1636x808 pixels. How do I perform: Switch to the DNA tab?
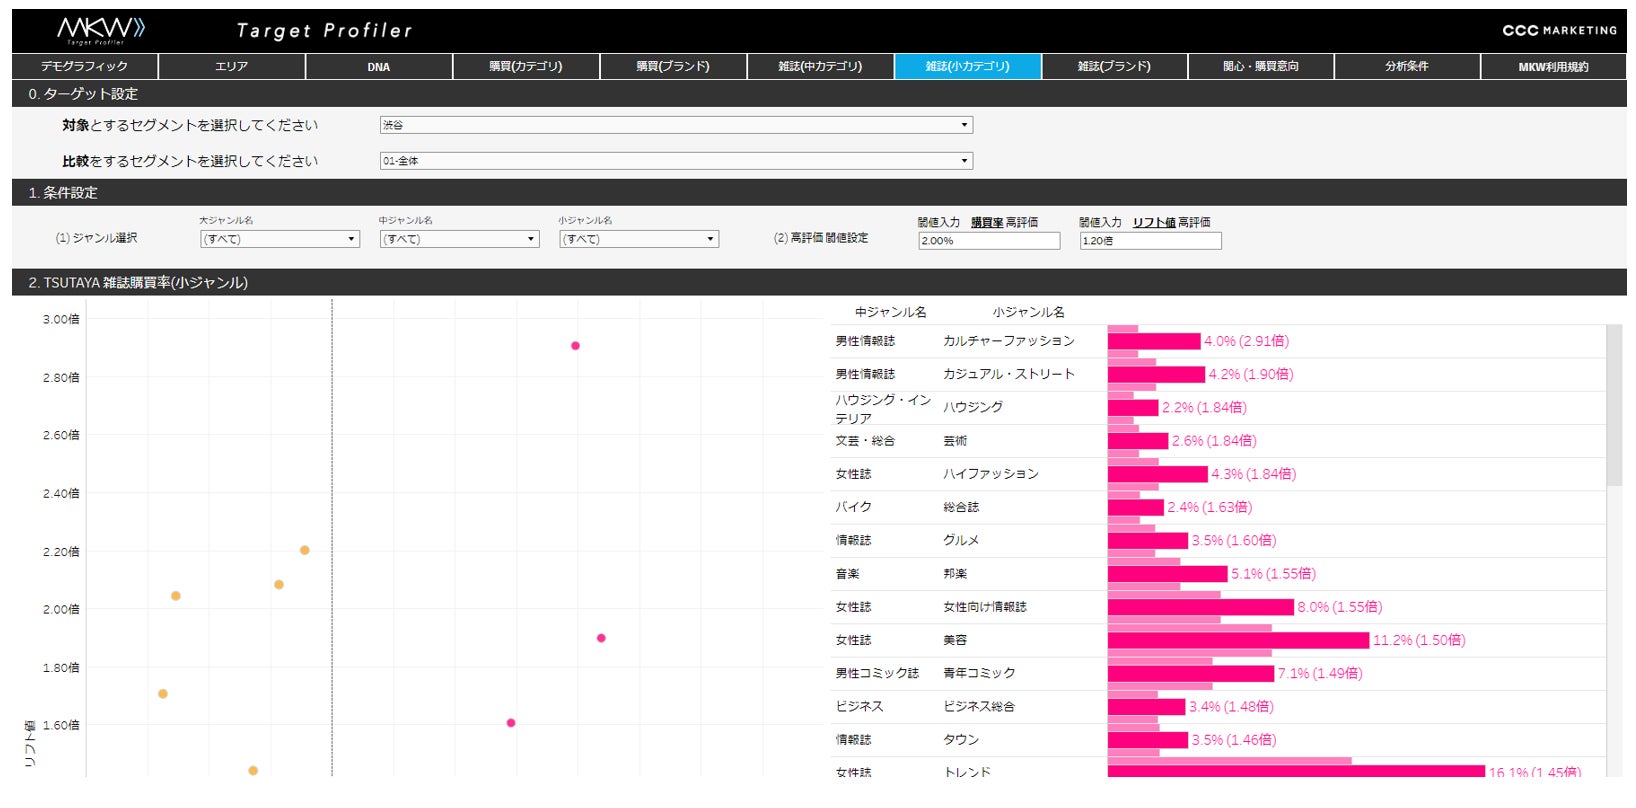point(379,66)
